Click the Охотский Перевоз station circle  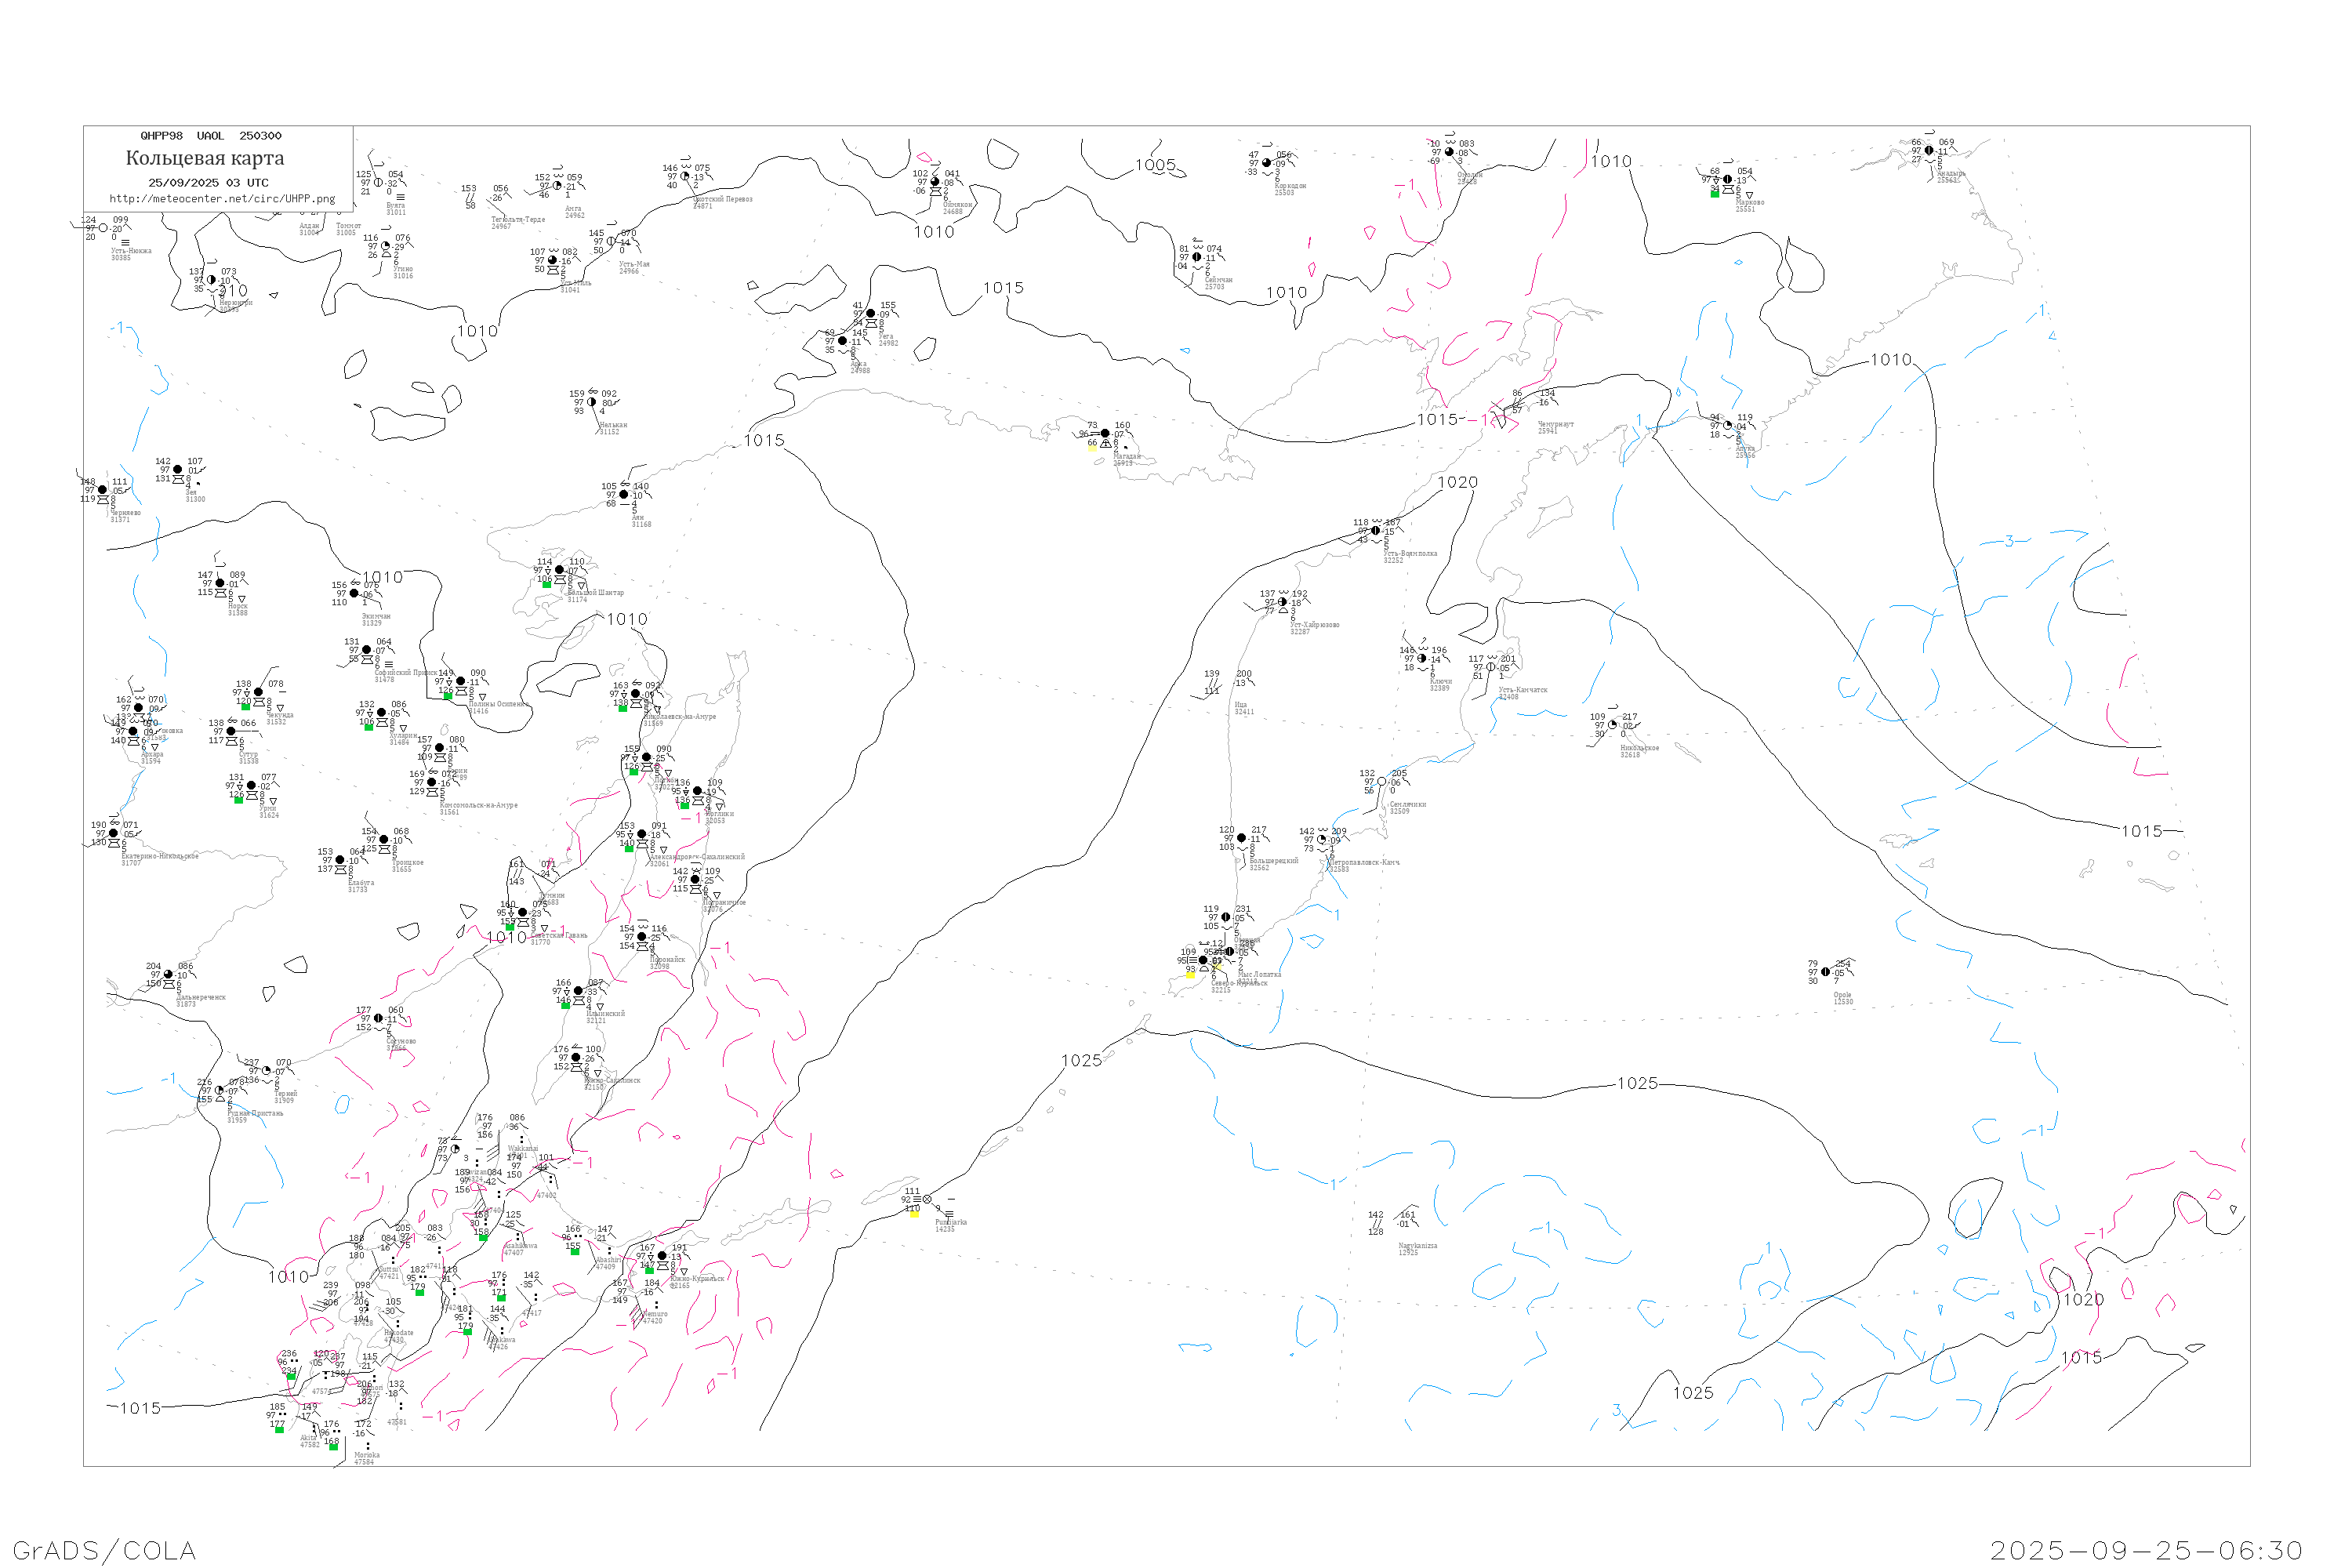685,177
